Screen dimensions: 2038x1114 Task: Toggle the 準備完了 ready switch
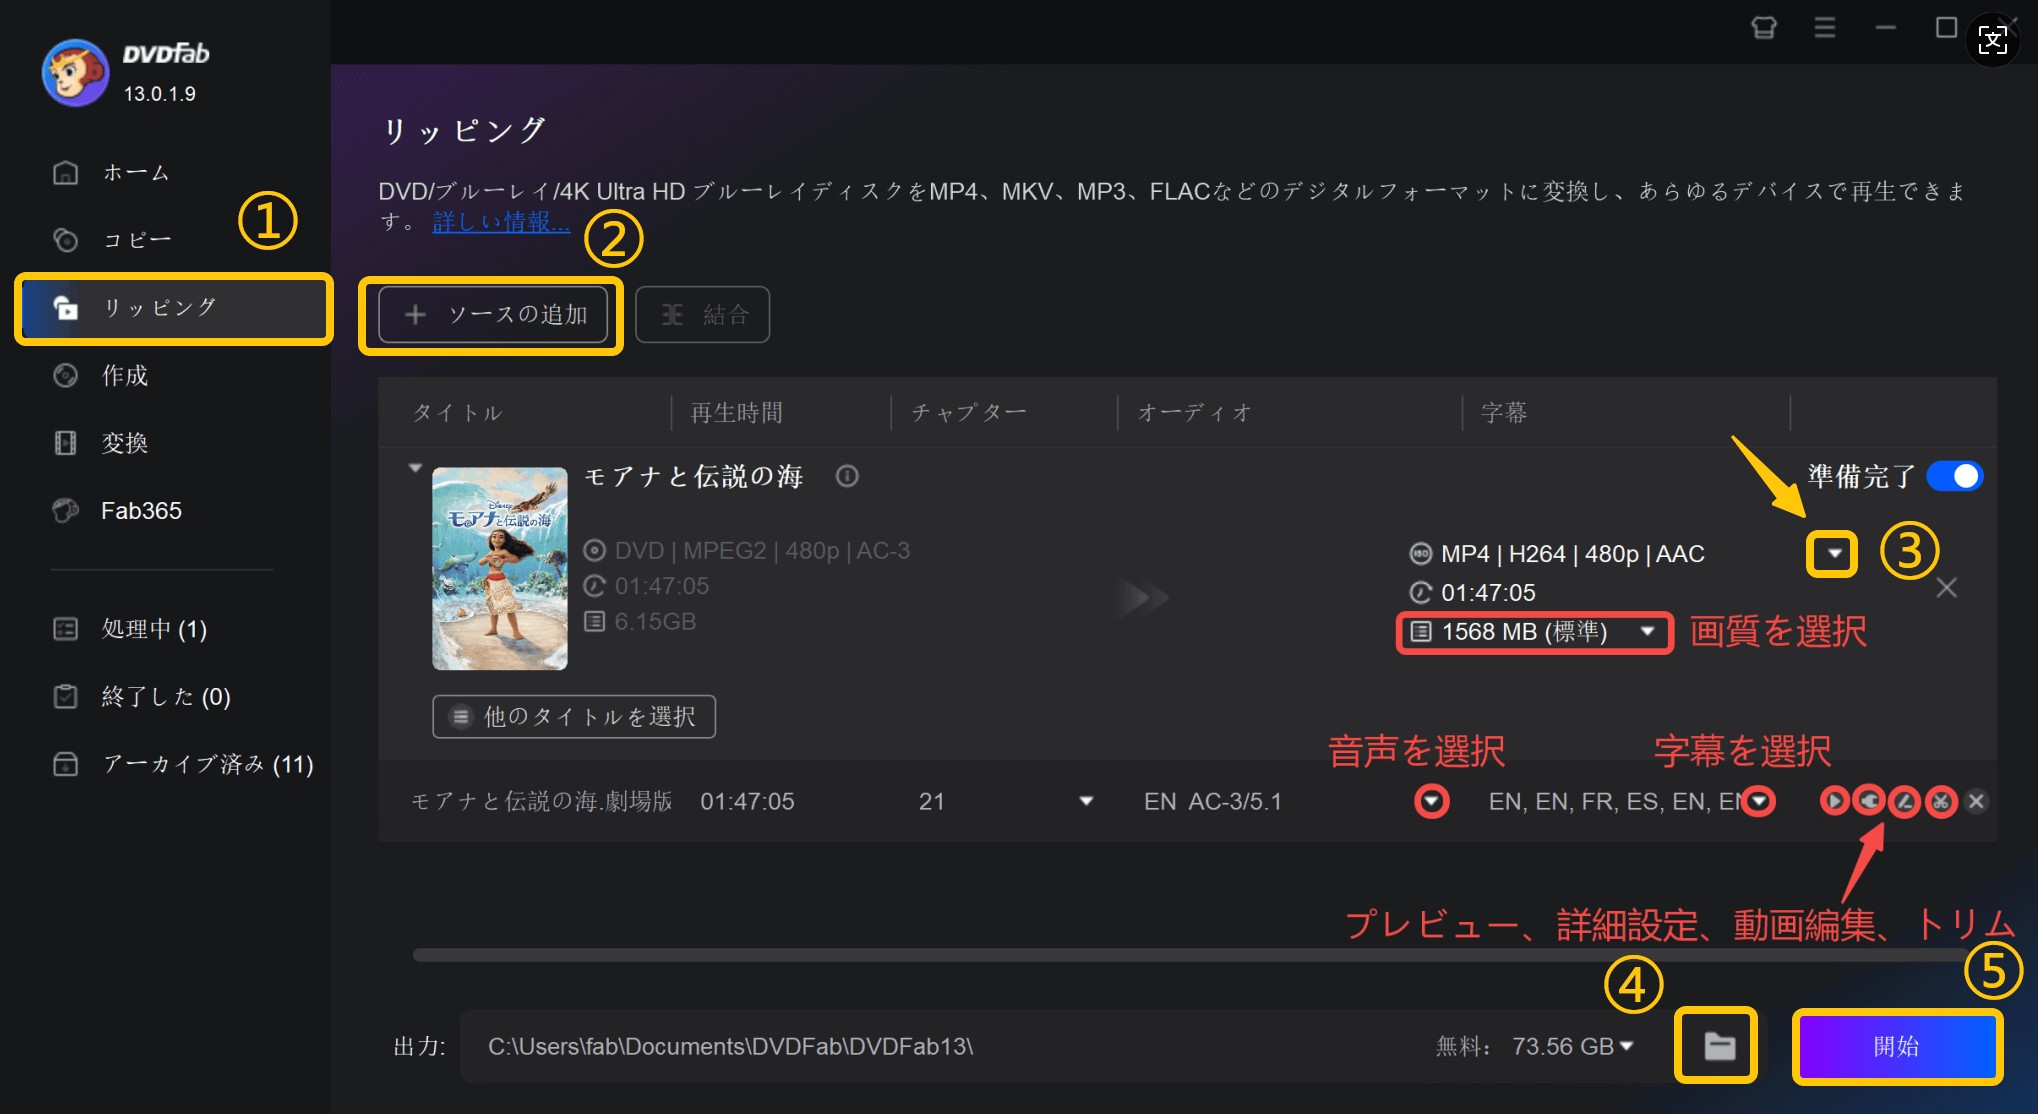(1954, 476)
